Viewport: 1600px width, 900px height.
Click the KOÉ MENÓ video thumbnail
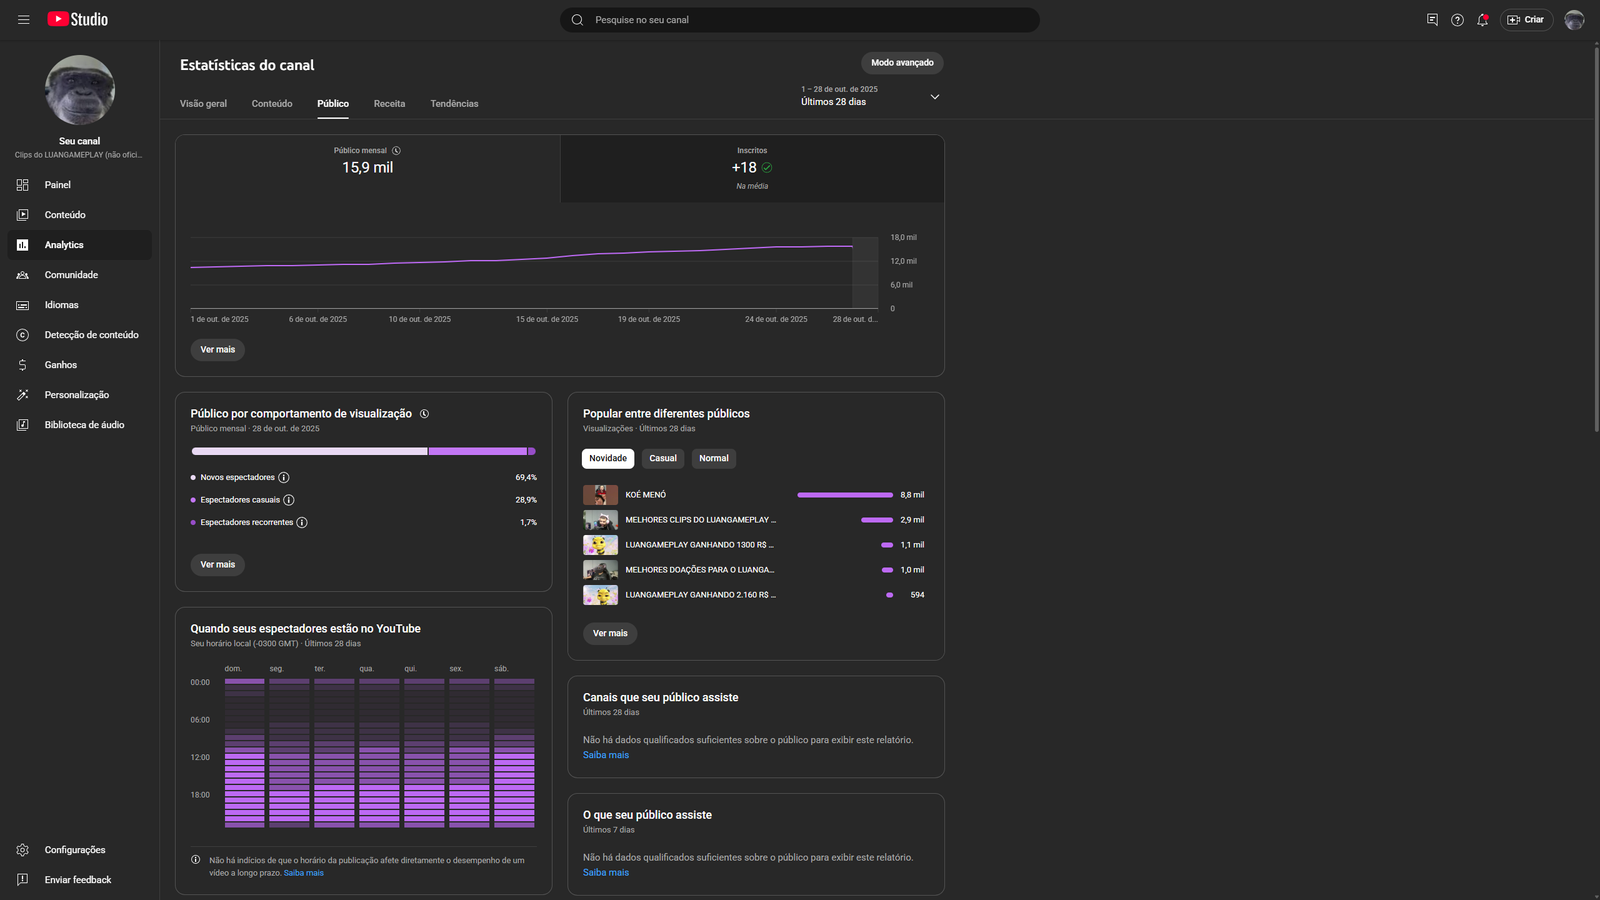coord(600,495)
